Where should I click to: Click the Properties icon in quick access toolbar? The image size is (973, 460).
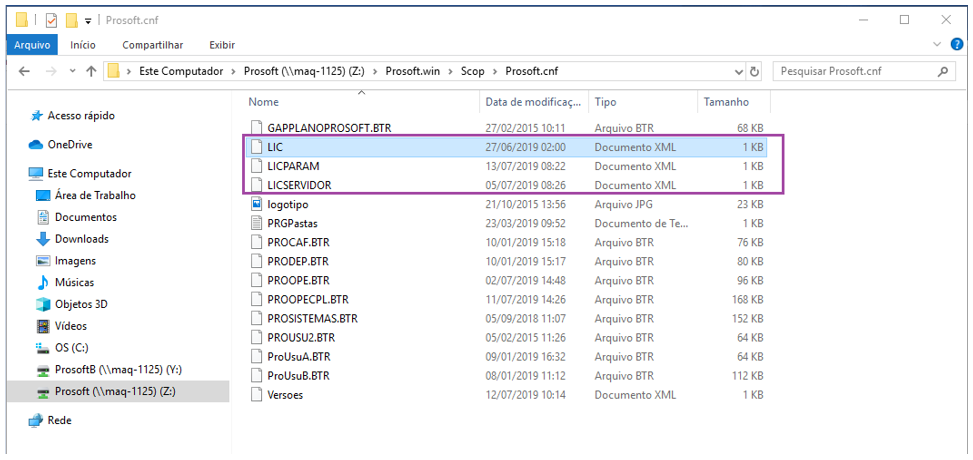tap(52, 20)
